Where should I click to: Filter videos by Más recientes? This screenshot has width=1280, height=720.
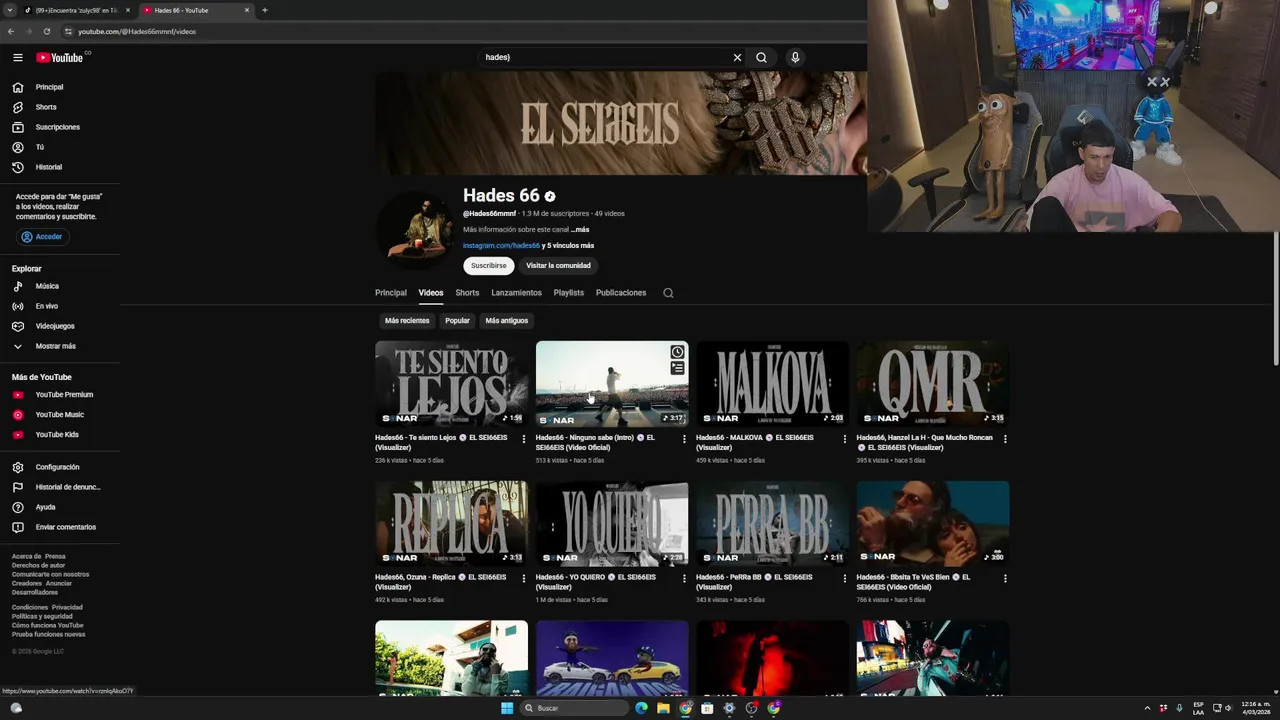click(x=407, y=321)
